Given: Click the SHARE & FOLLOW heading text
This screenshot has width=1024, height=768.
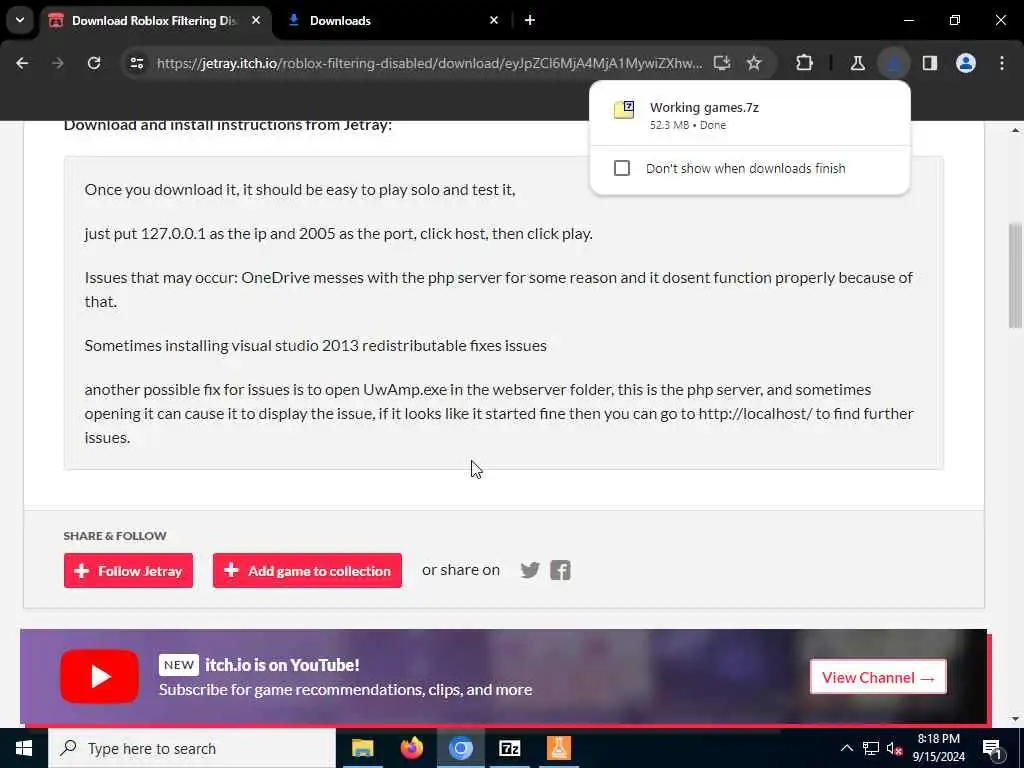Looking at the screenshot, I should [115, 536].
